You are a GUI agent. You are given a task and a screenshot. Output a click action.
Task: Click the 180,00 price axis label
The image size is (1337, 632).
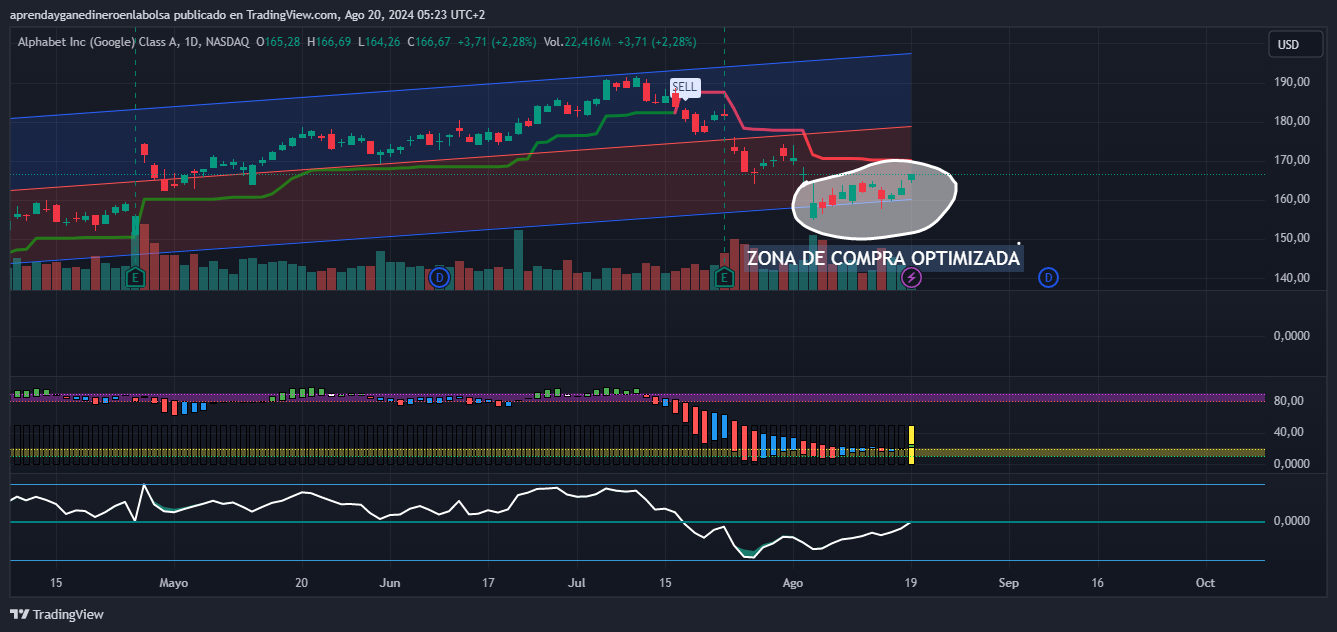point(1292,121)
